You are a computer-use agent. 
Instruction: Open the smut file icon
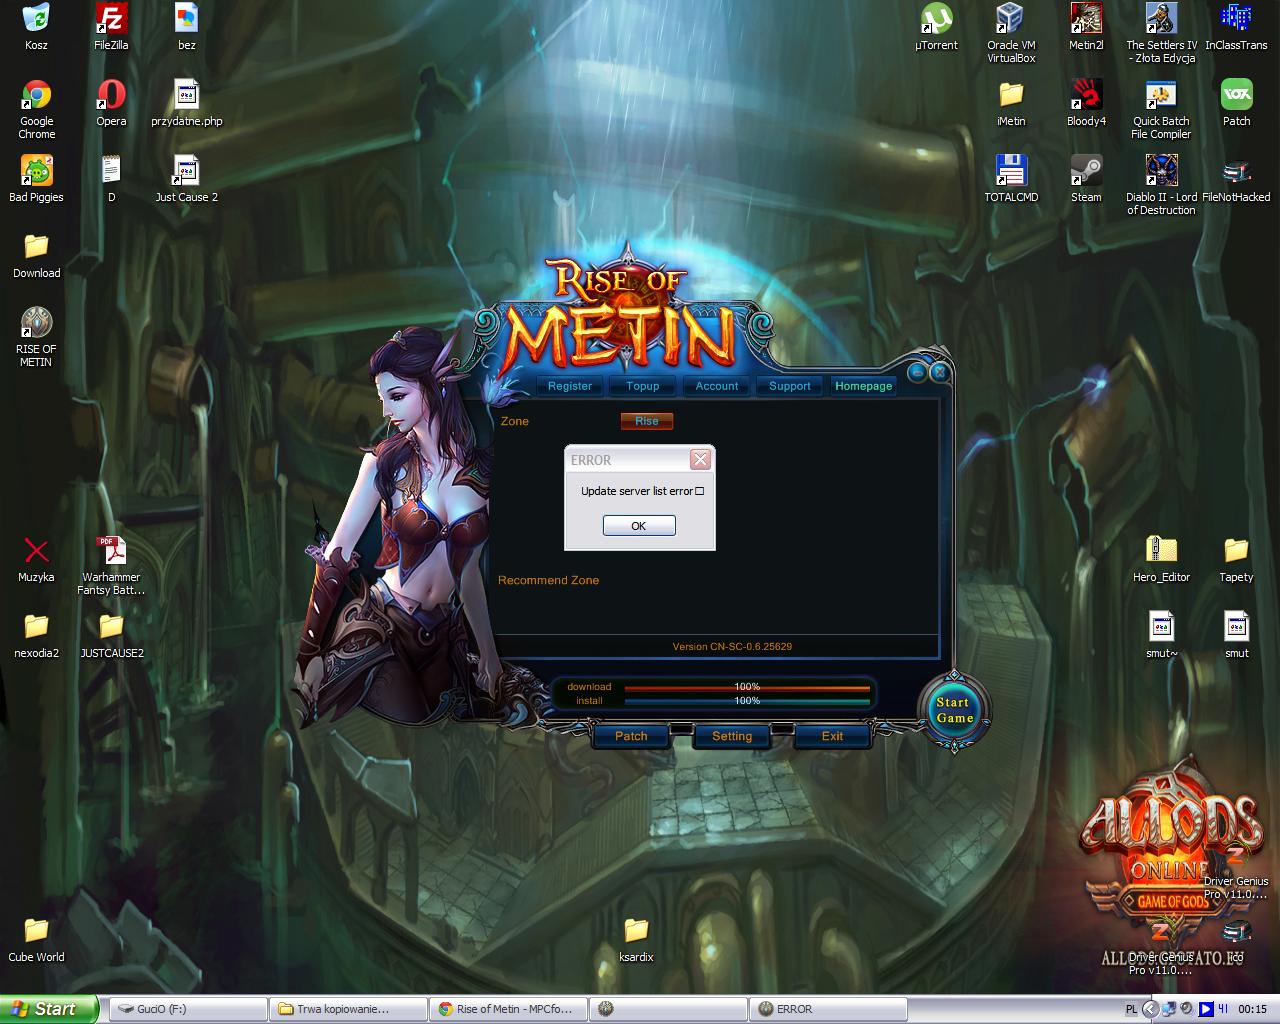tap(1236, 635)
